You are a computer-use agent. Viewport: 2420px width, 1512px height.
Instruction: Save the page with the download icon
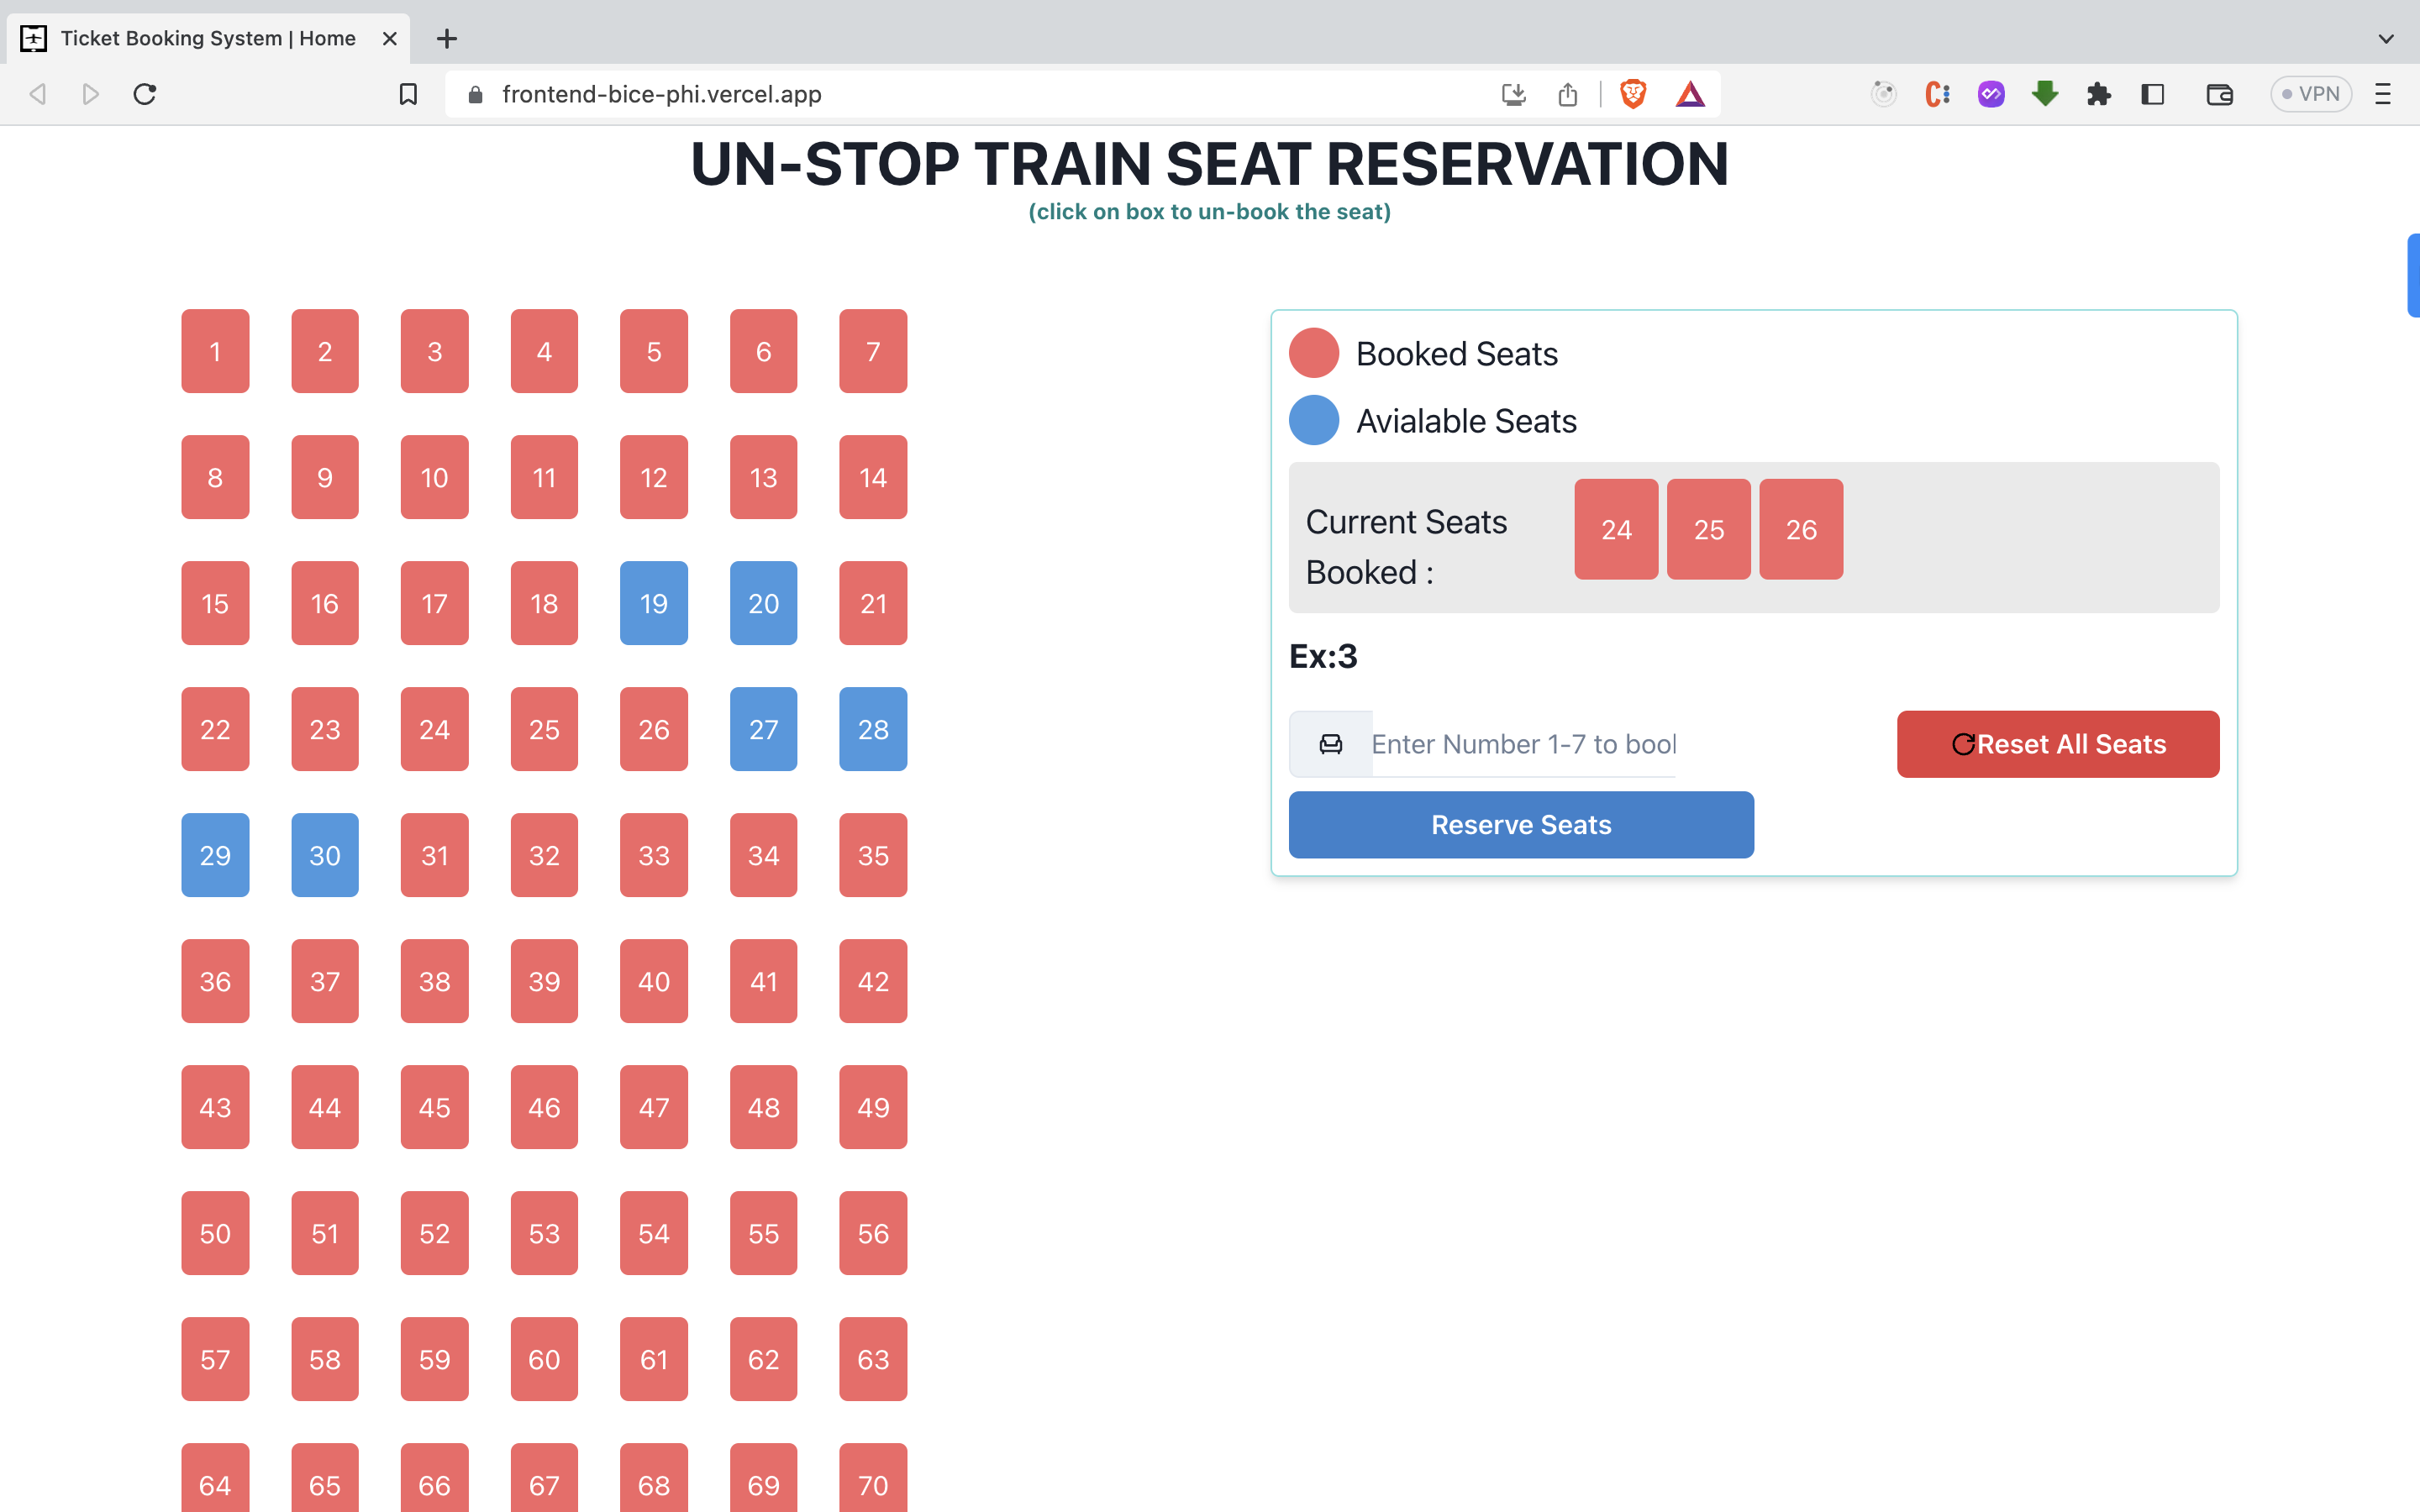pyautogui.click(x=1514, y=93)
